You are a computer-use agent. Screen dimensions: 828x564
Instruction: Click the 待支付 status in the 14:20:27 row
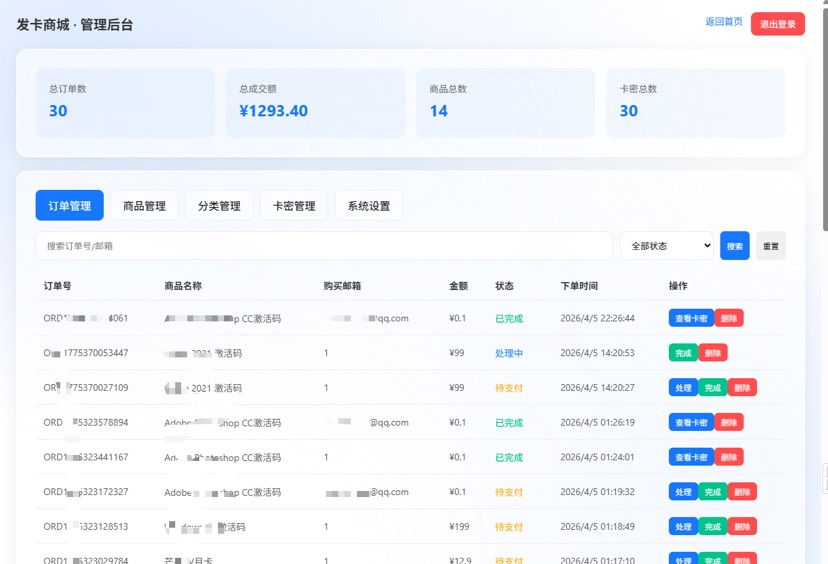click(509, 388)
